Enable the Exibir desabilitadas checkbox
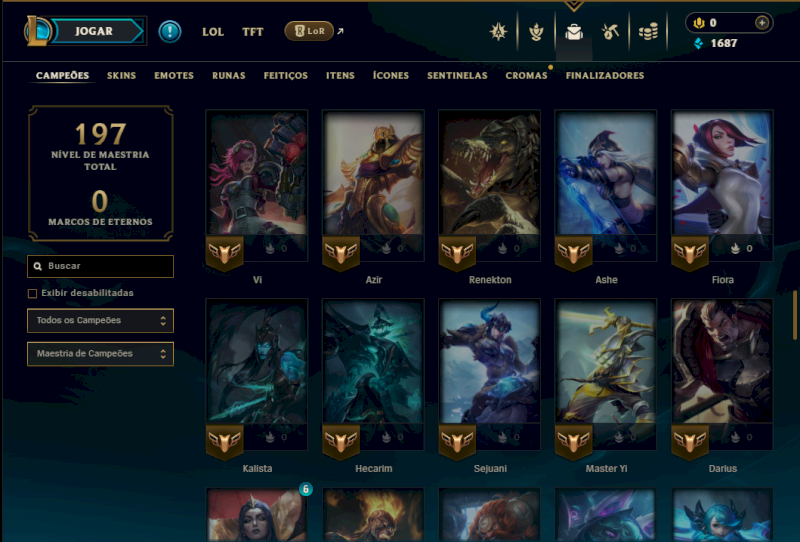 (x=32, y=293)
